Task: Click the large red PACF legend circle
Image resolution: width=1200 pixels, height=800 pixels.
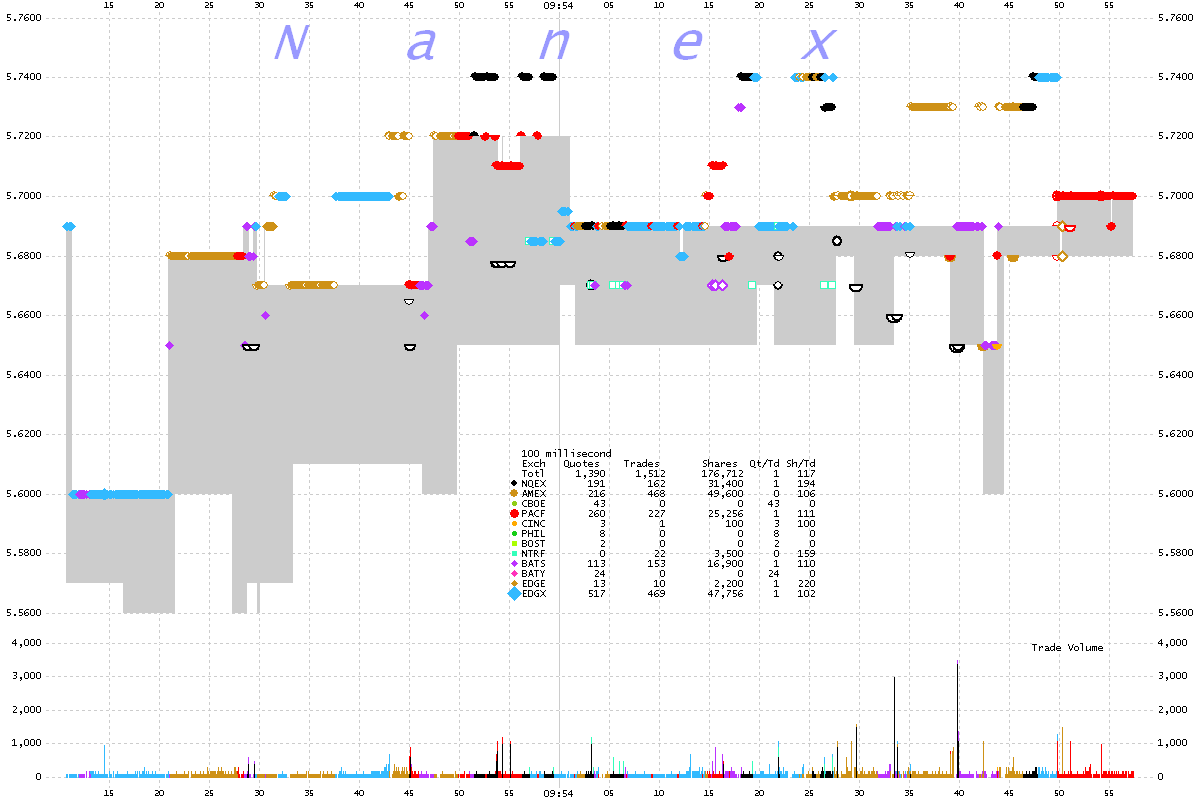Action: [x=514, y=513]
